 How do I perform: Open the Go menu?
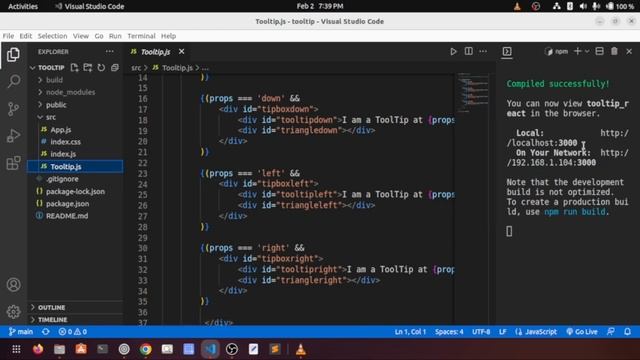coord(99,36)
